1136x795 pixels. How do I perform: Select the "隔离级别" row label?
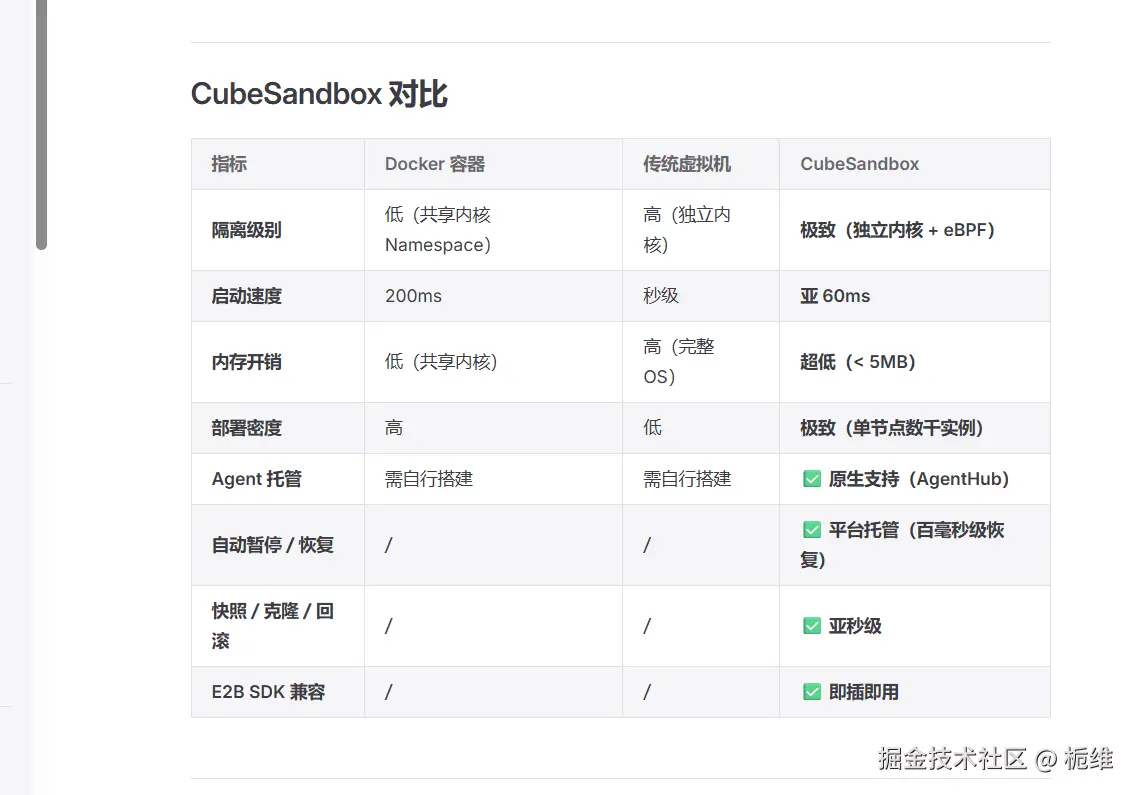click(246, 230)
